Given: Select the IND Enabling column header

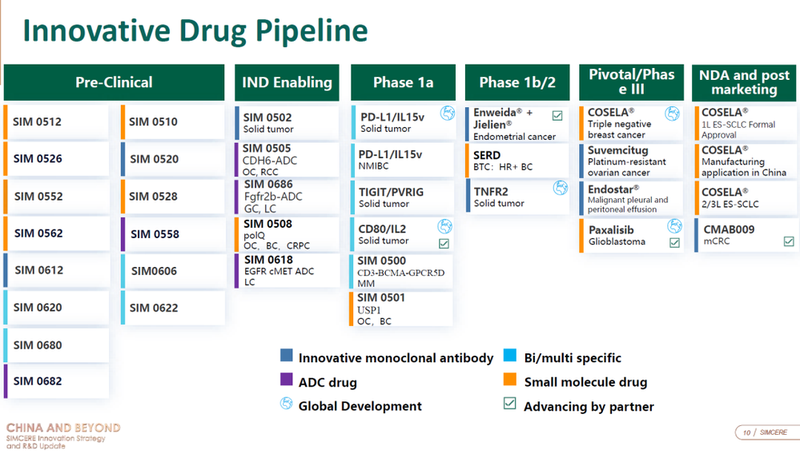Looking at the screenshot, I should click(x=289, y=82).
